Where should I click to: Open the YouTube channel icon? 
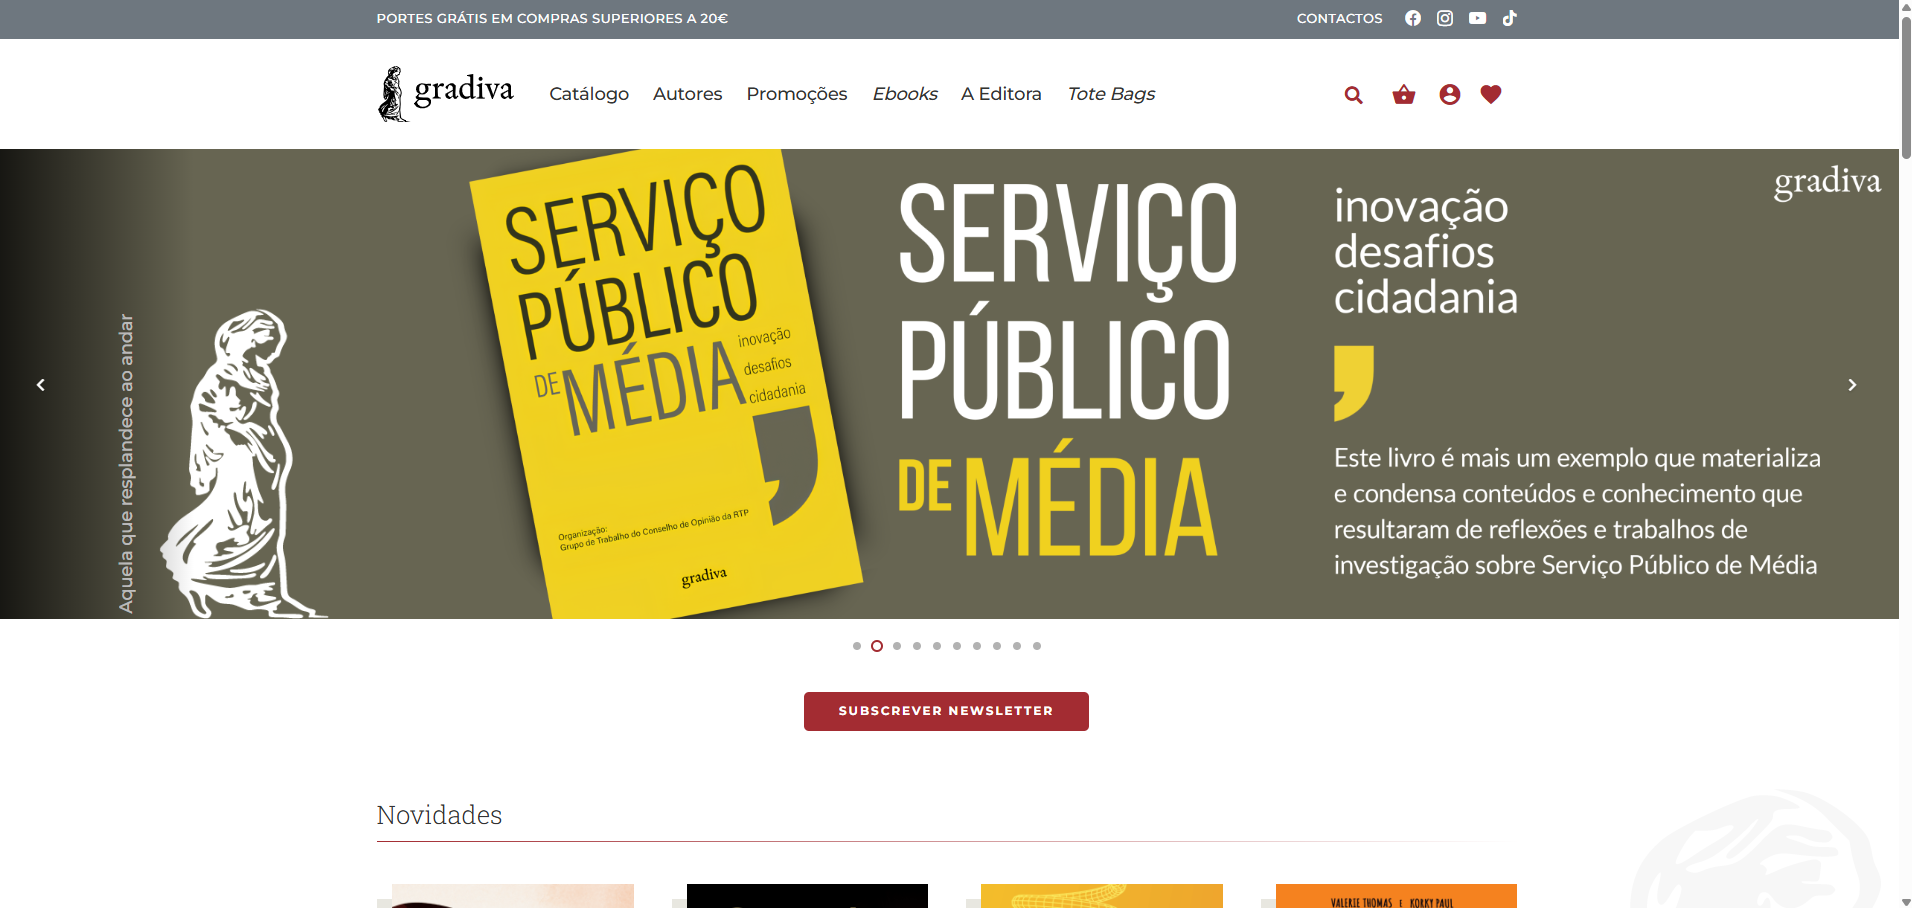1477,18
